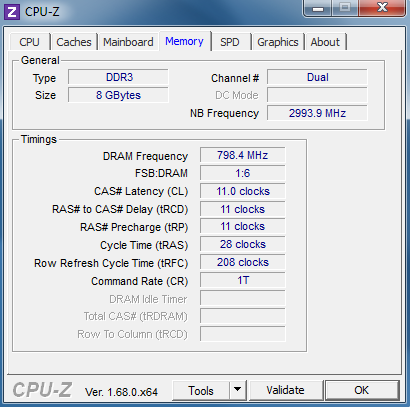Click the empty Row To Column field
The width and height of the screenshot is (410, 407).
tap(243, 334)
